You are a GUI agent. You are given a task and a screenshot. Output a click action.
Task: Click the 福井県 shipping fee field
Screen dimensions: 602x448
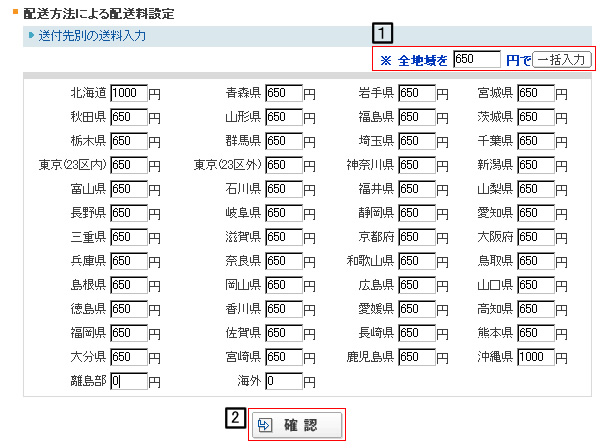417,189
